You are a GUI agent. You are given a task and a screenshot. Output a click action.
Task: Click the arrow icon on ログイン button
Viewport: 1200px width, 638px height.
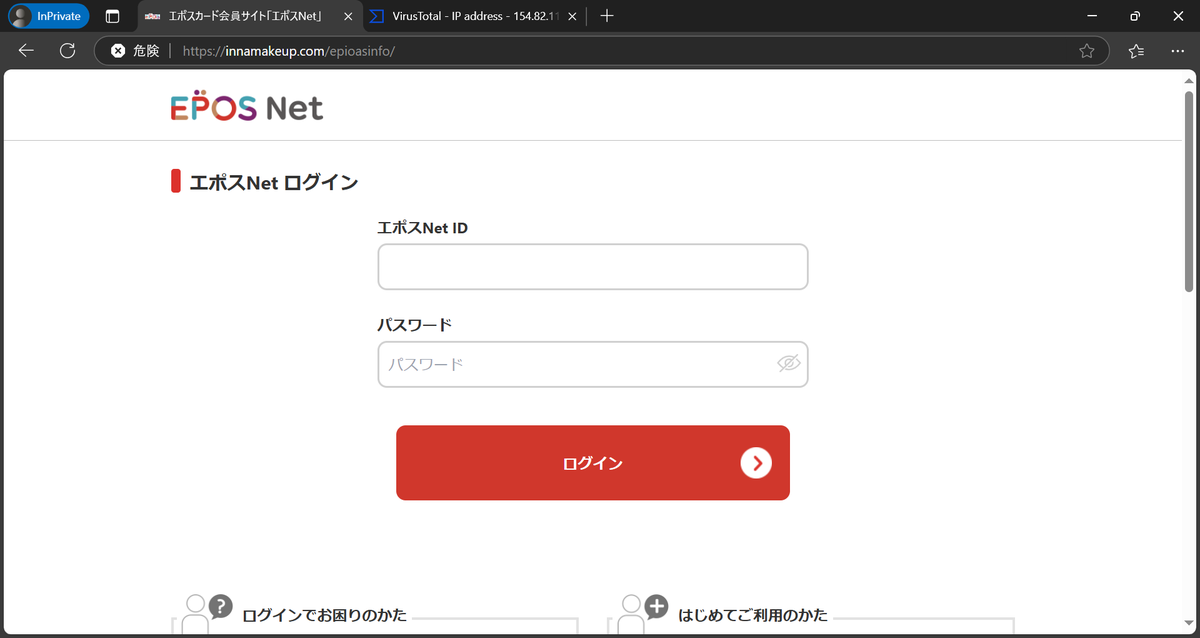pyautogui.click(x=756, y=463)
